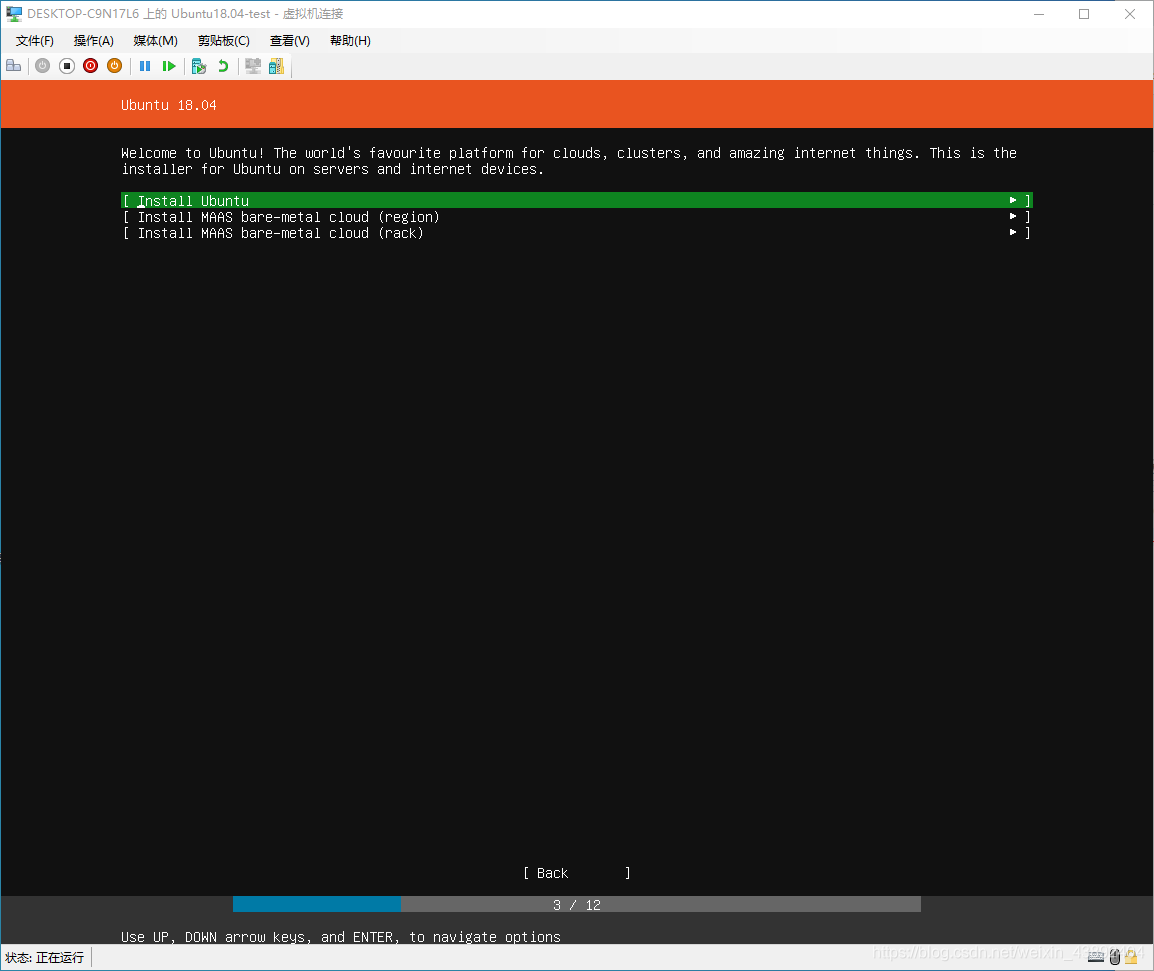Click the green Revert arrow icon
Viewport: 1154px width, 971px height.
[x=222, y=66]
